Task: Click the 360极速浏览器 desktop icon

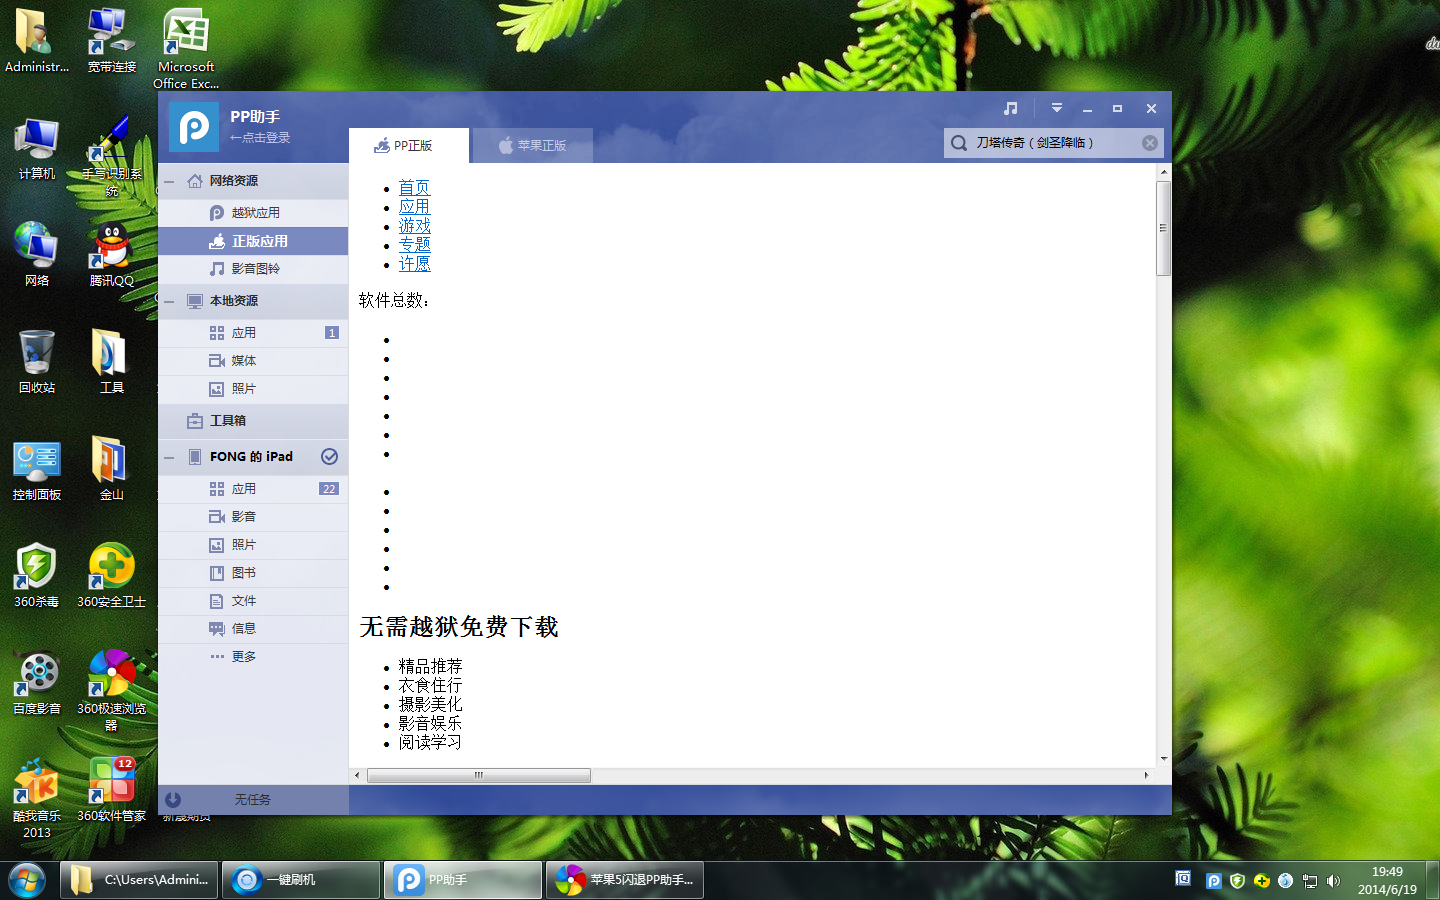Action: (112, 690)
